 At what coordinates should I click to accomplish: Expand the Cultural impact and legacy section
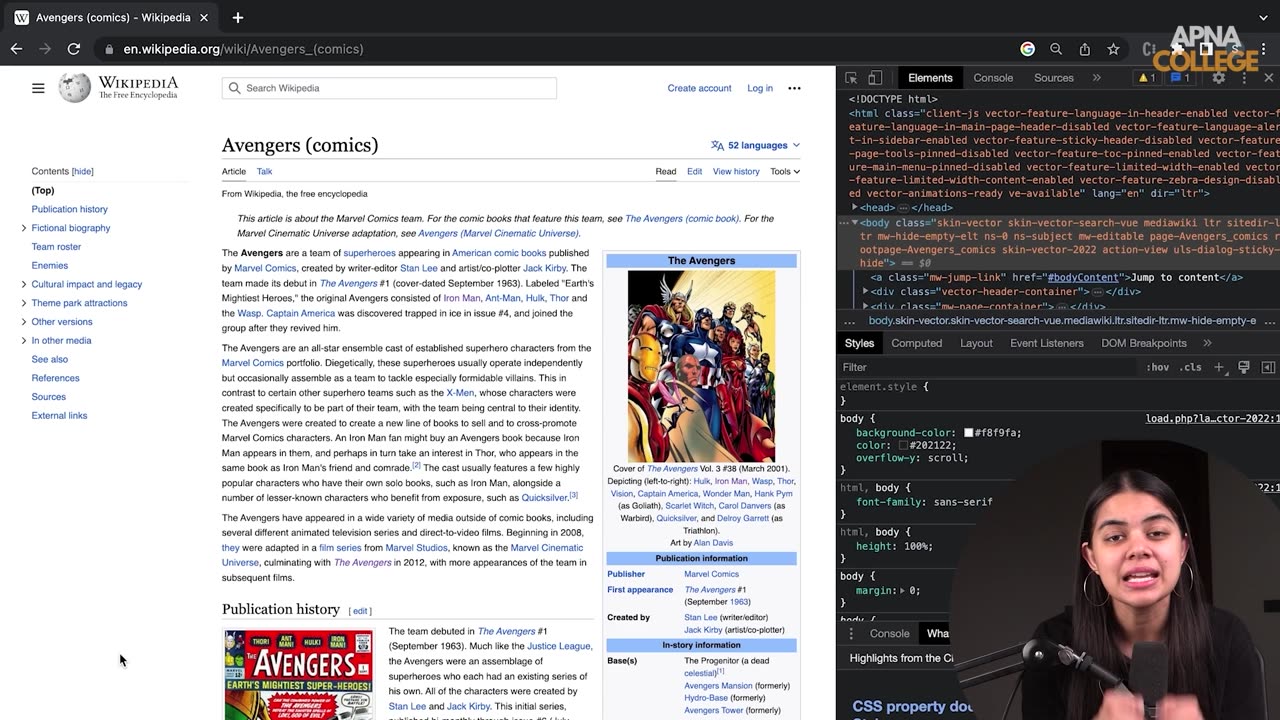point(23,284)
